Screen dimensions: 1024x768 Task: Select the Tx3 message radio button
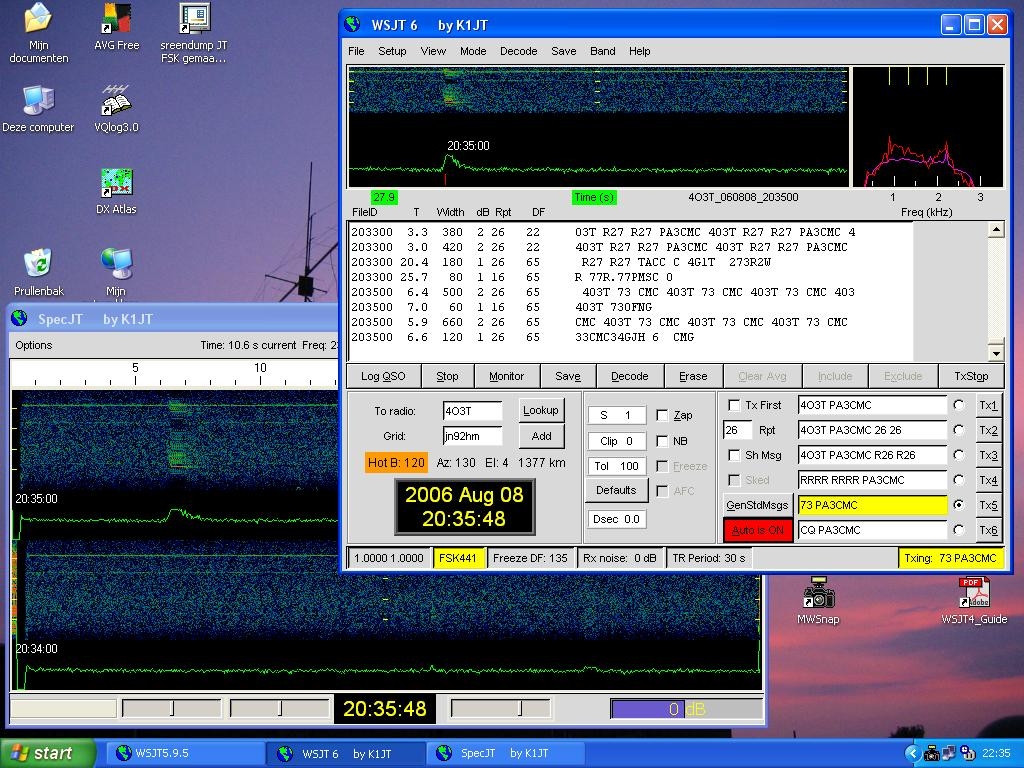coord(959,455)
